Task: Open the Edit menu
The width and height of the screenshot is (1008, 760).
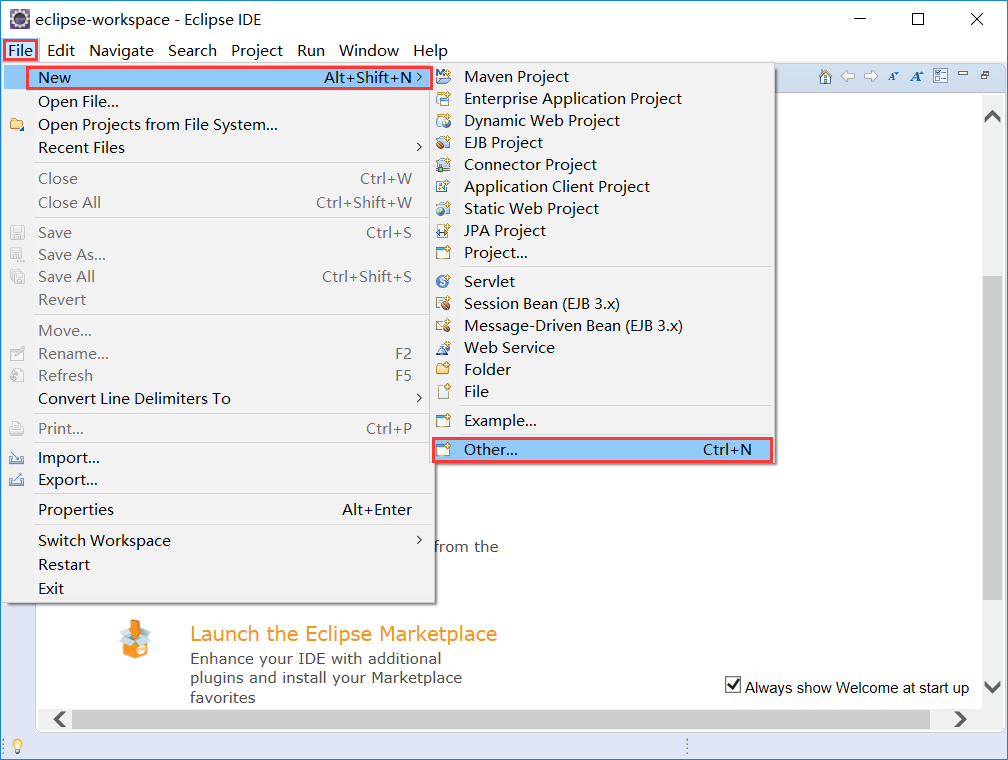Action: click(61, 50)
